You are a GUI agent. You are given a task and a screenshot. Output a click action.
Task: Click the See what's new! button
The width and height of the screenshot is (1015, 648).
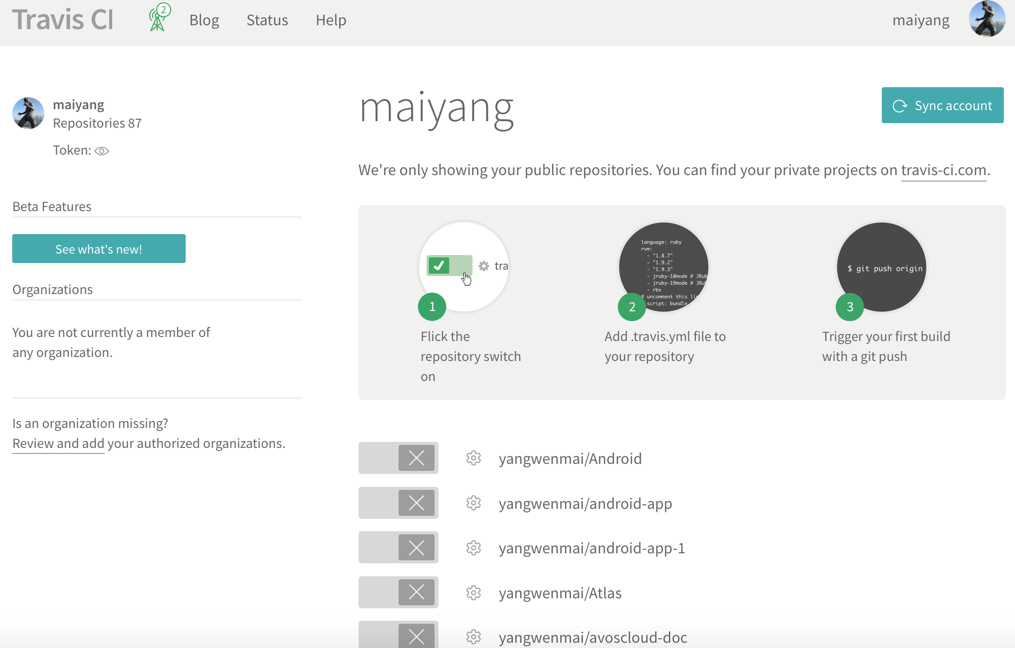coord(98,249)
